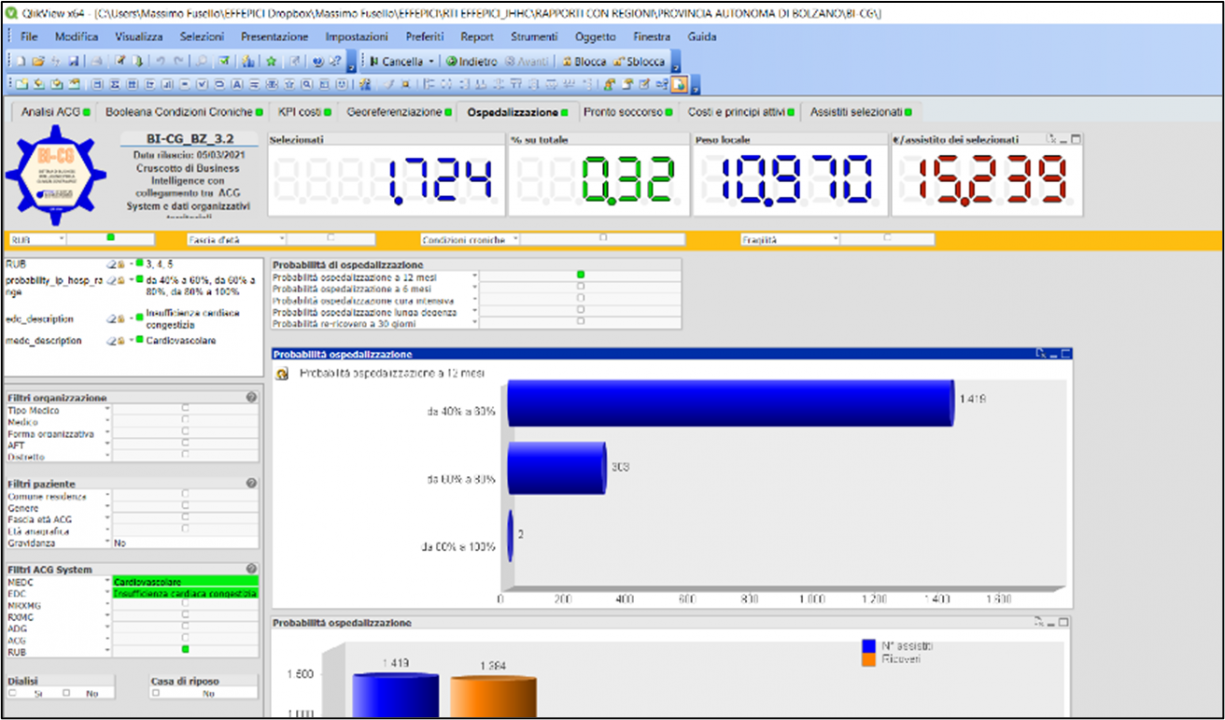Click the '3, 4, 5' RUB selection value

pyautogui.click(x=160, y=264)
